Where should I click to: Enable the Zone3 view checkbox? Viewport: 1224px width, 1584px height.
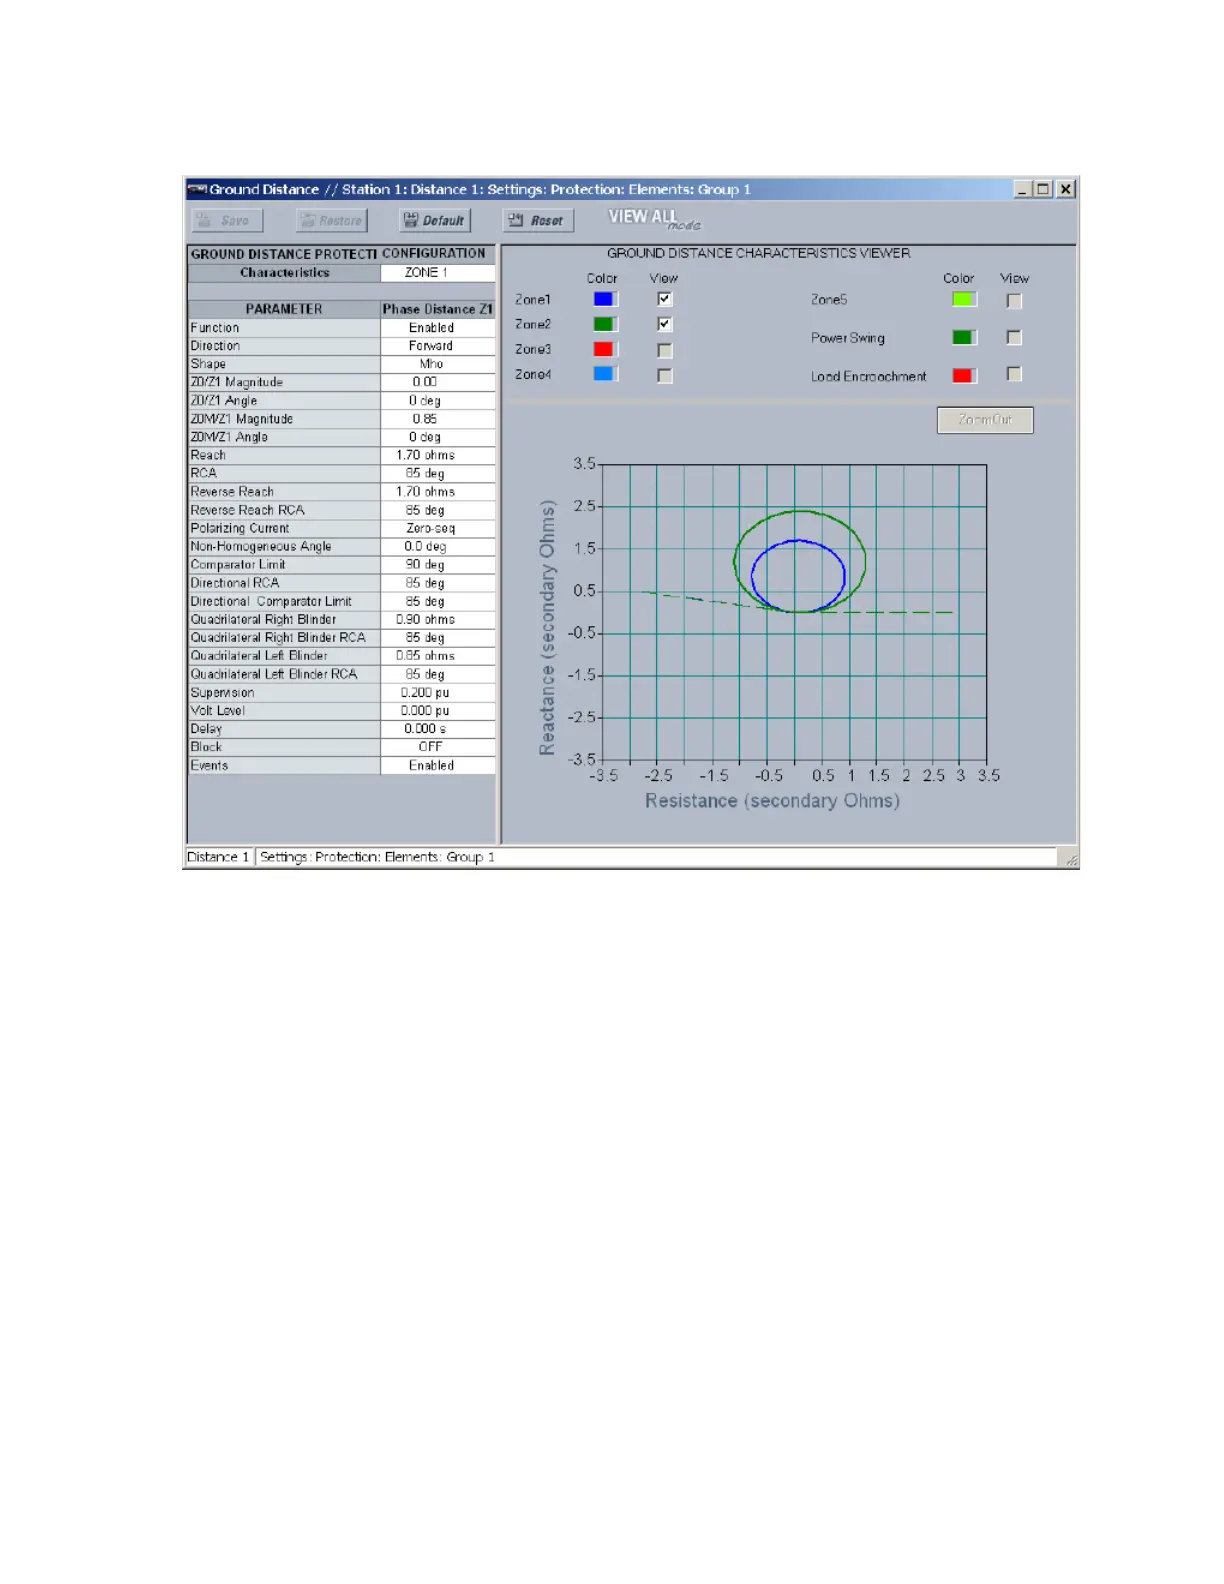tap(665, 350)
